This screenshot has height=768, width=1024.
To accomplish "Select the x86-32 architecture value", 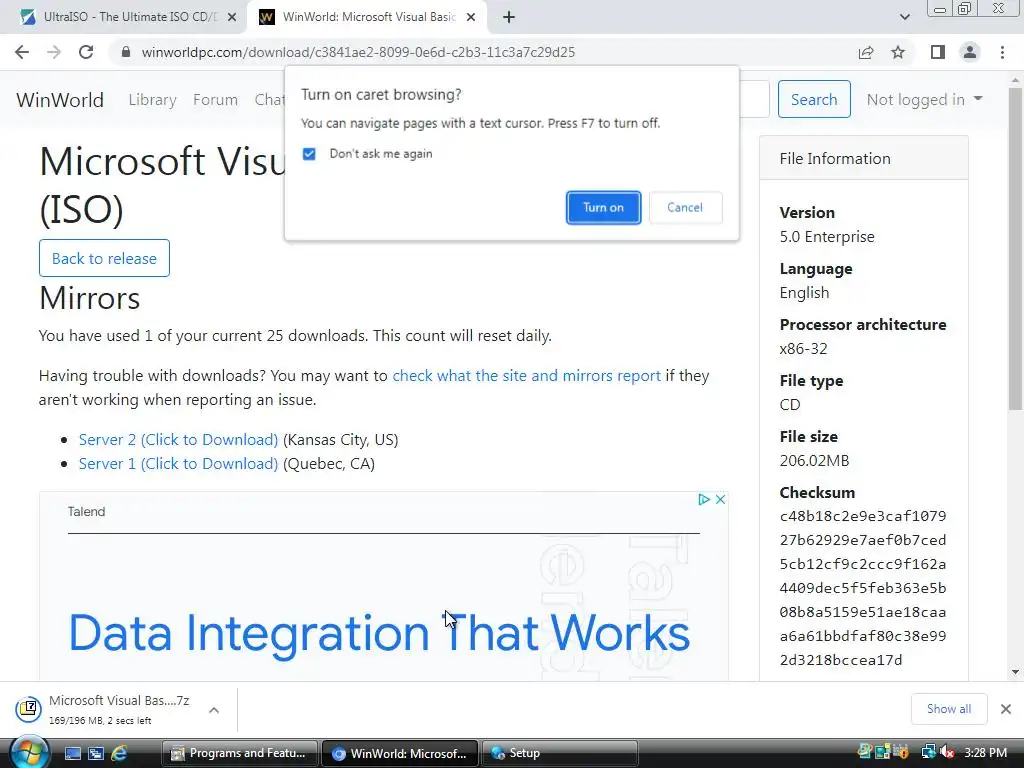I will [803, 349].
